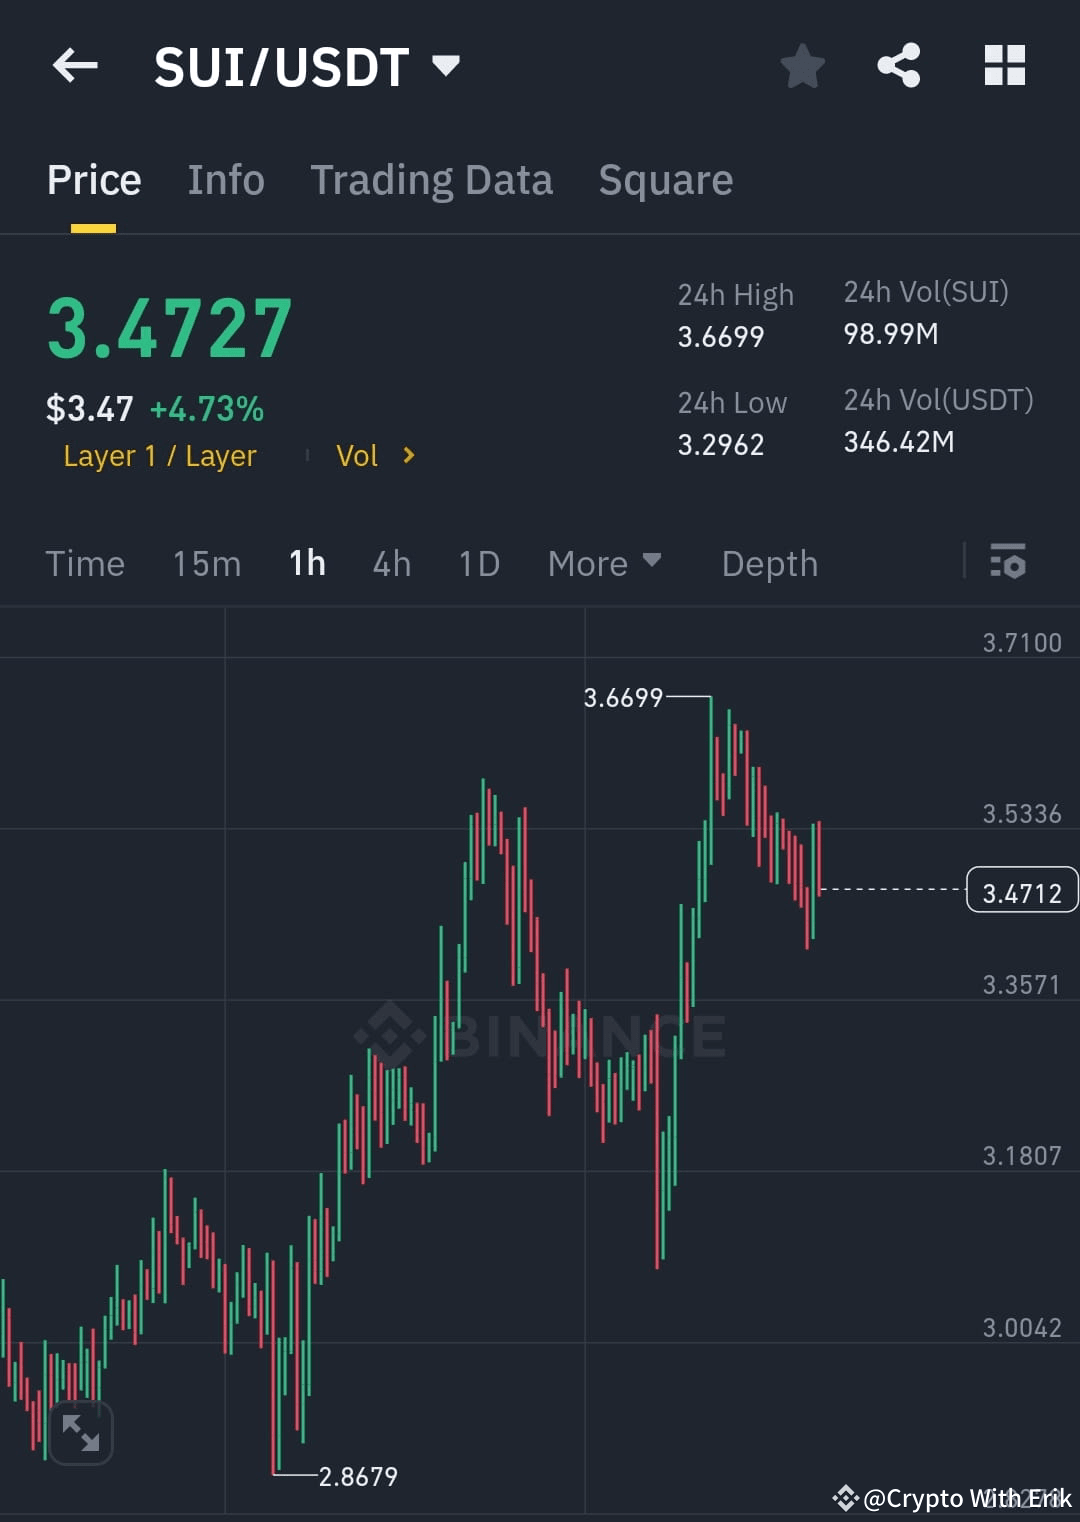The width and height of the screenshot is (1080, 1522).
Task: Tap the current price marker 3.4712
Action: (1022, 890)
